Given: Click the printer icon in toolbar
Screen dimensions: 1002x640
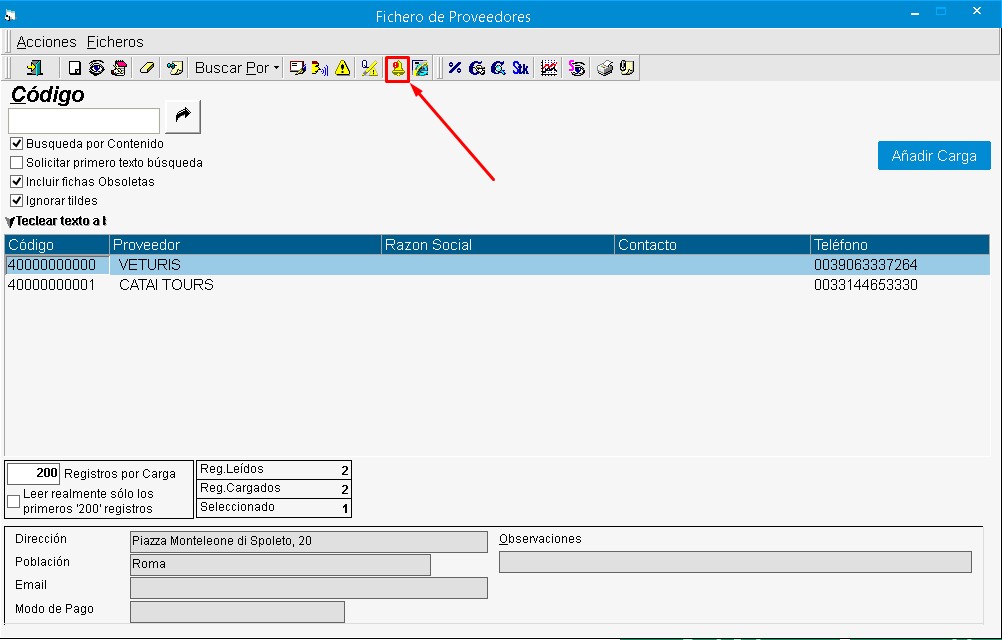Looking at the screenshot, I should [x=605, y=68].
